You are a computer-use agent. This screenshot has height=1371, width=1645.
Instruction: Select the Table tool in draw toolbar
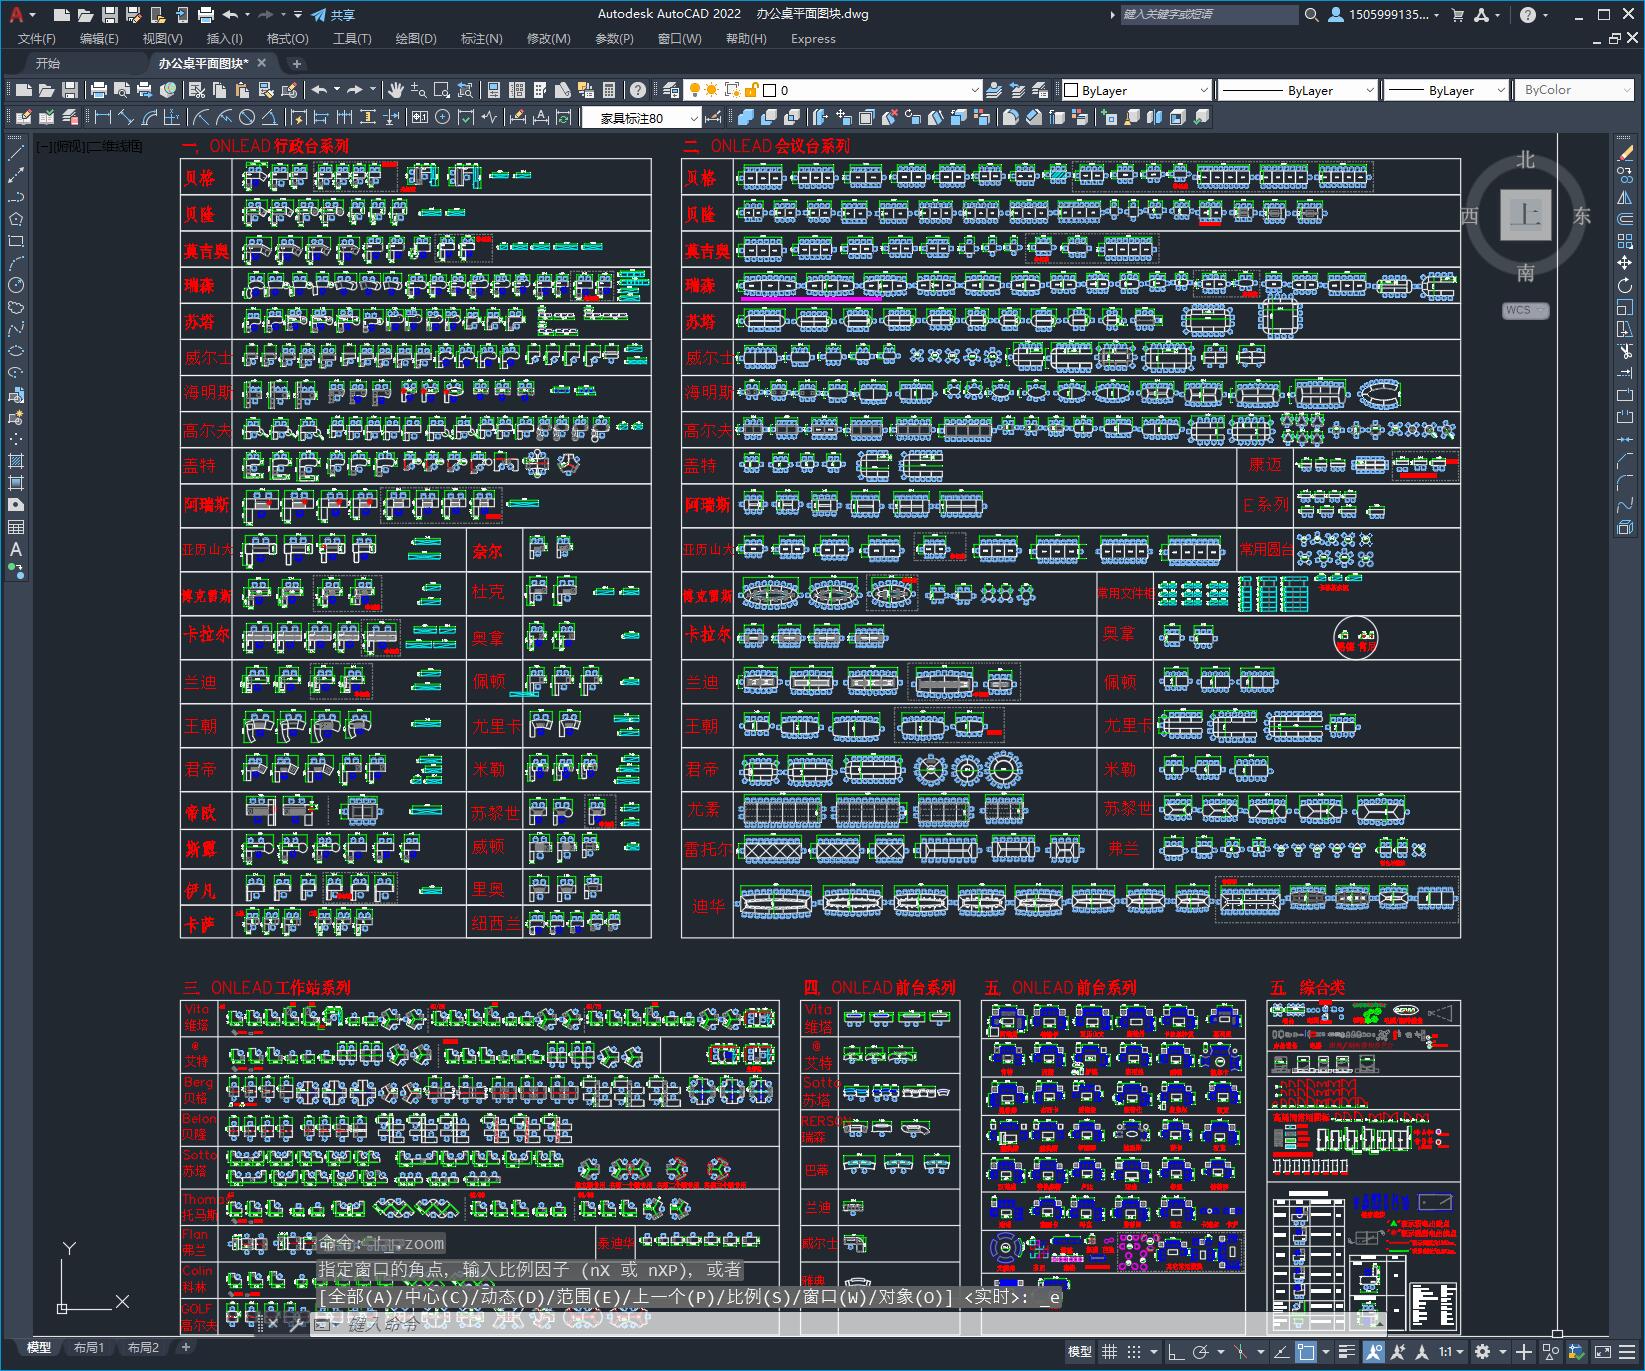click(x=16, y=527)
